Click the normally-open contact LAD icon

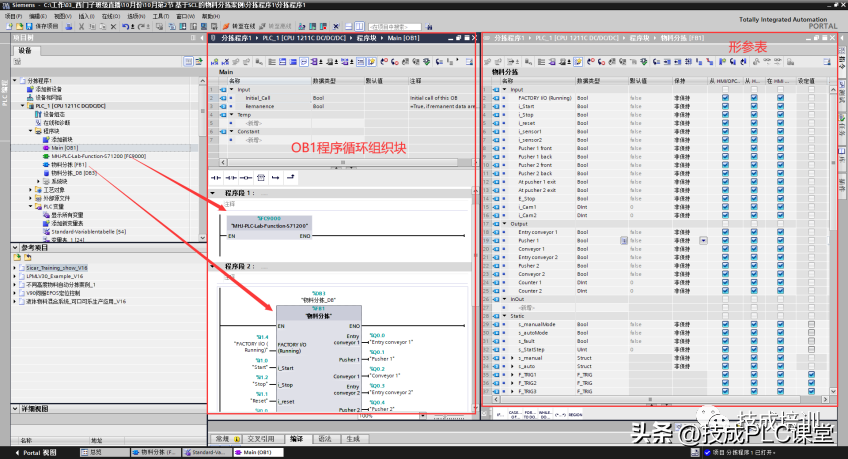tap(216, 177)
